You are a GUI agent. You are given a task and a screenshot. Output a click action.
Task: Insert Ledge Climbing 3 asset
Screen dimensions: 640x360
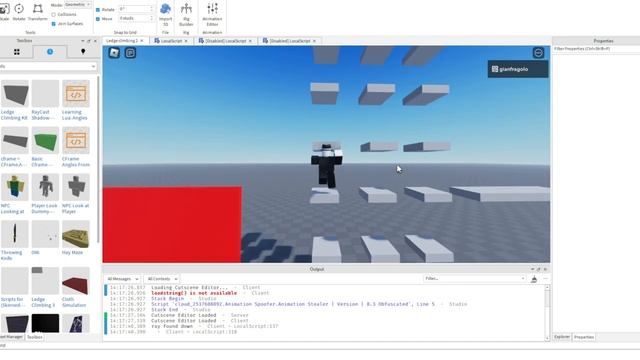pos(45,287)
